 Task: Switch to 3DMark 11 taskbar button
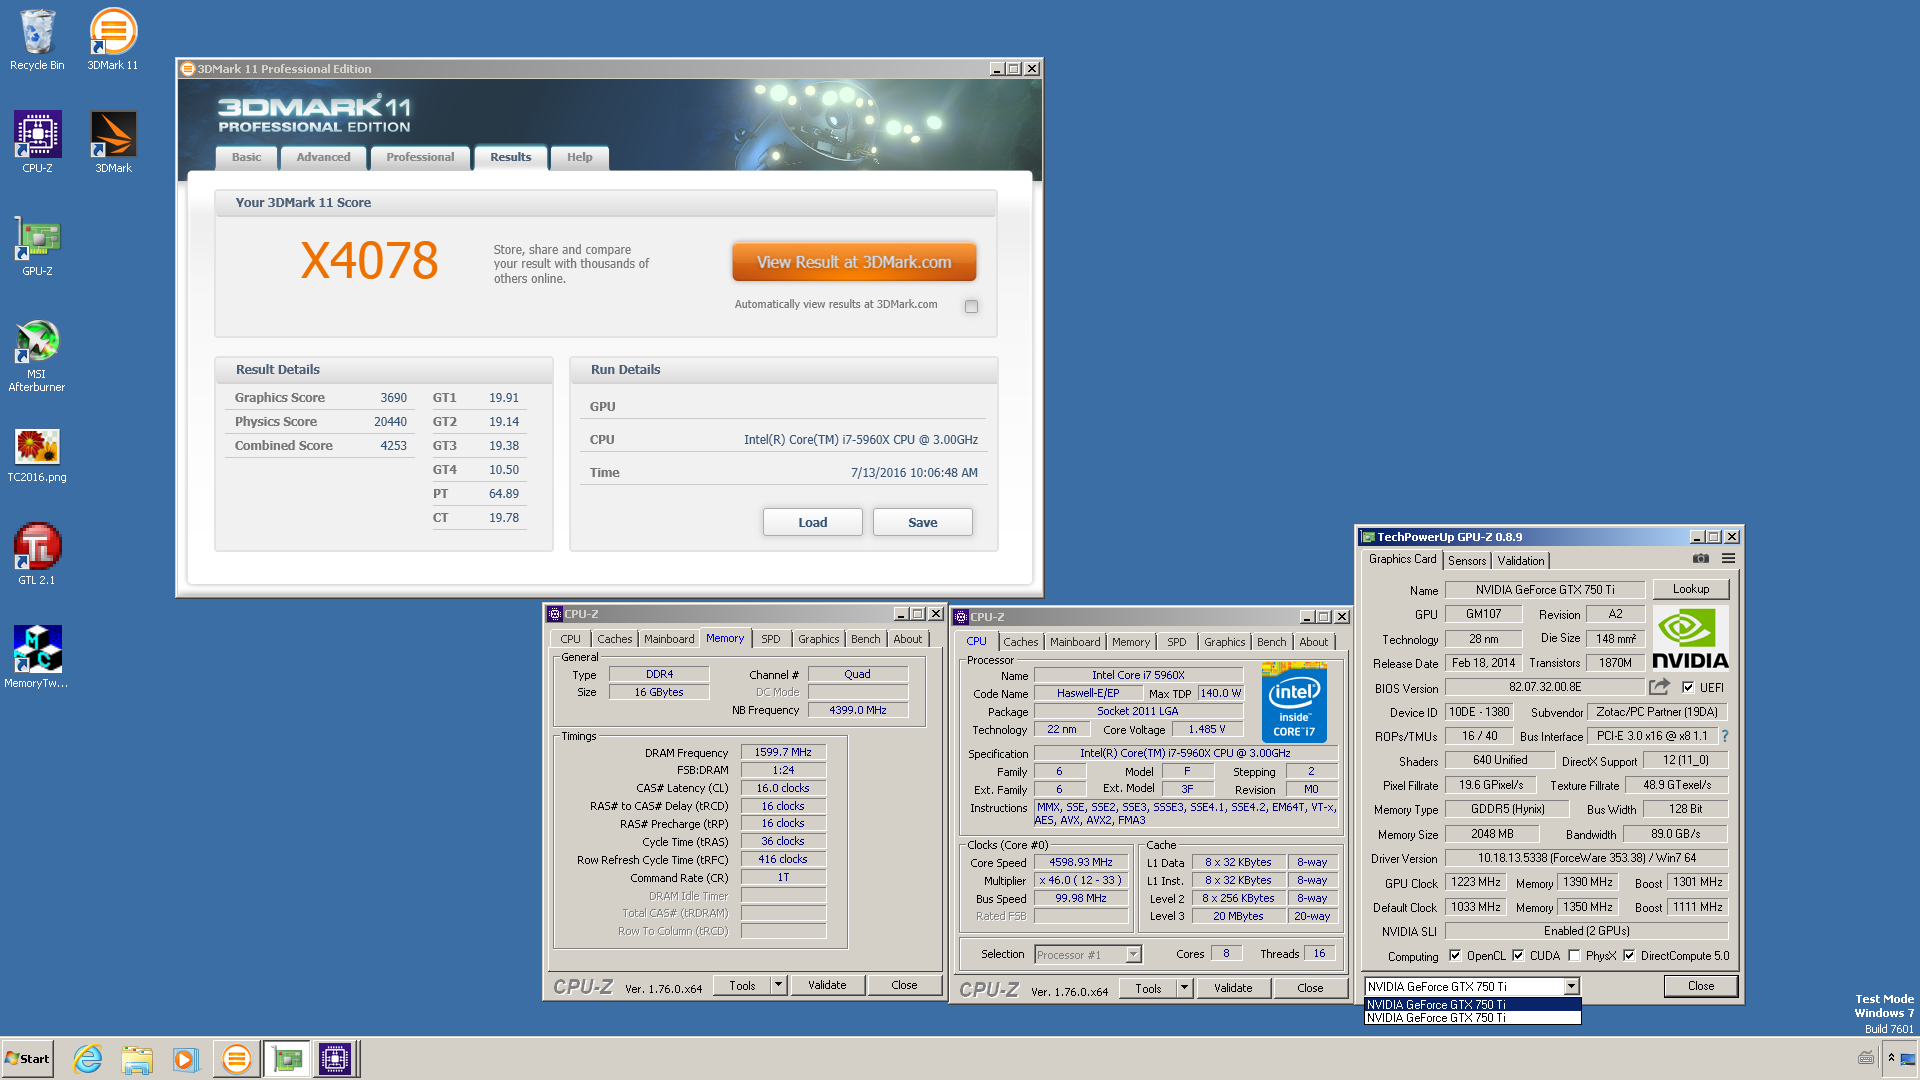[237, 1059]
